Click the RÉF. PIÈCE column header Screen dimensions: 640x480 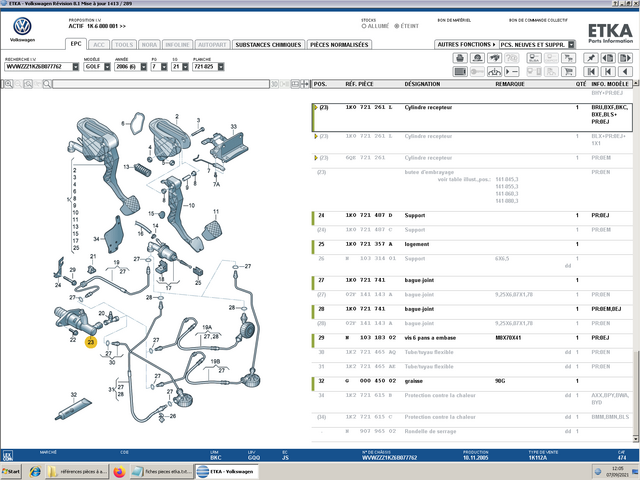point(359,84)
